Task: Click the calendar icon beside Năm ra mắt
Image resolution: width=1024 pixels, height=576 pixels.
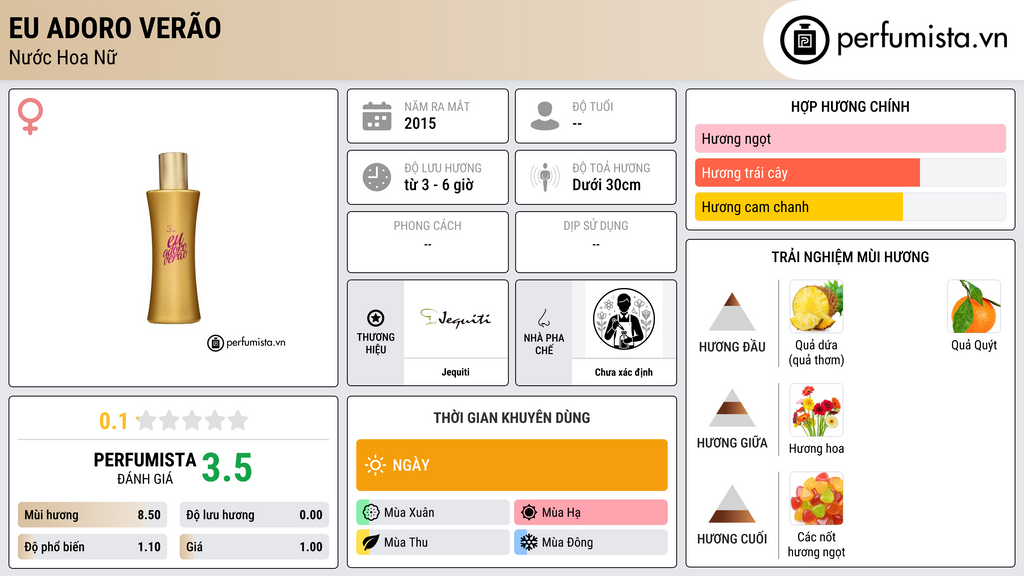Action: point(377,116)
